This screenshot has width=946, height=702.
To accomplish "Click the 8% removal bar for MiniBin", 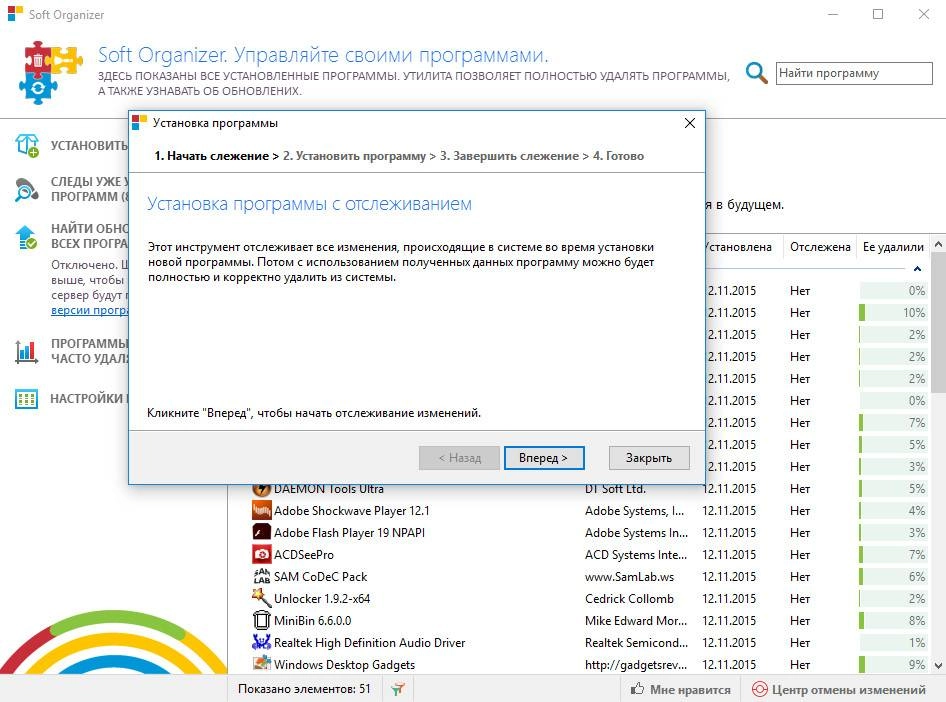I will pyautogui.click(x=892, y=621).
